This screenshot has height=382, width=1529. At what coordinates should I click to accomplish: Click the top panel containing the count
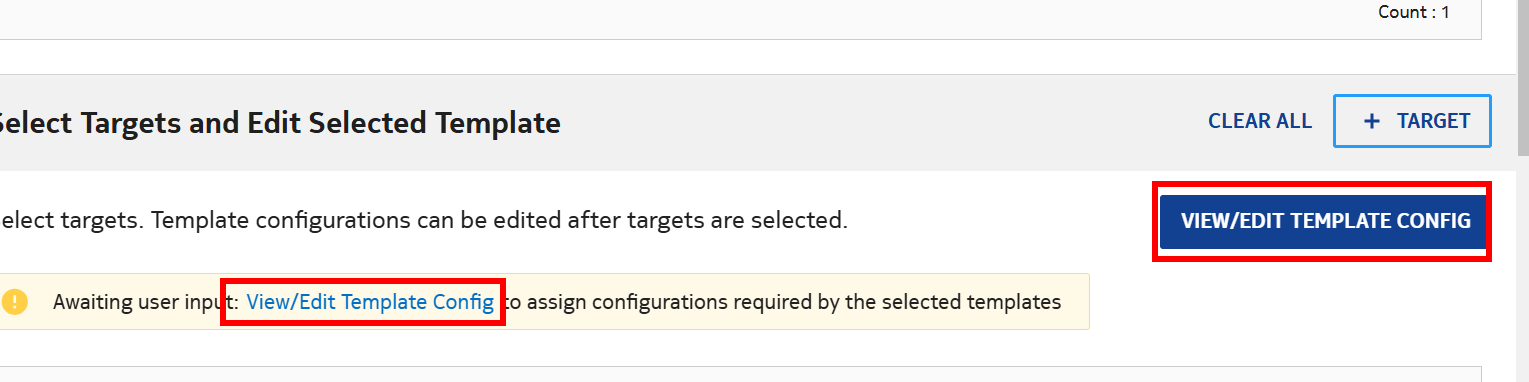[740, 19]
